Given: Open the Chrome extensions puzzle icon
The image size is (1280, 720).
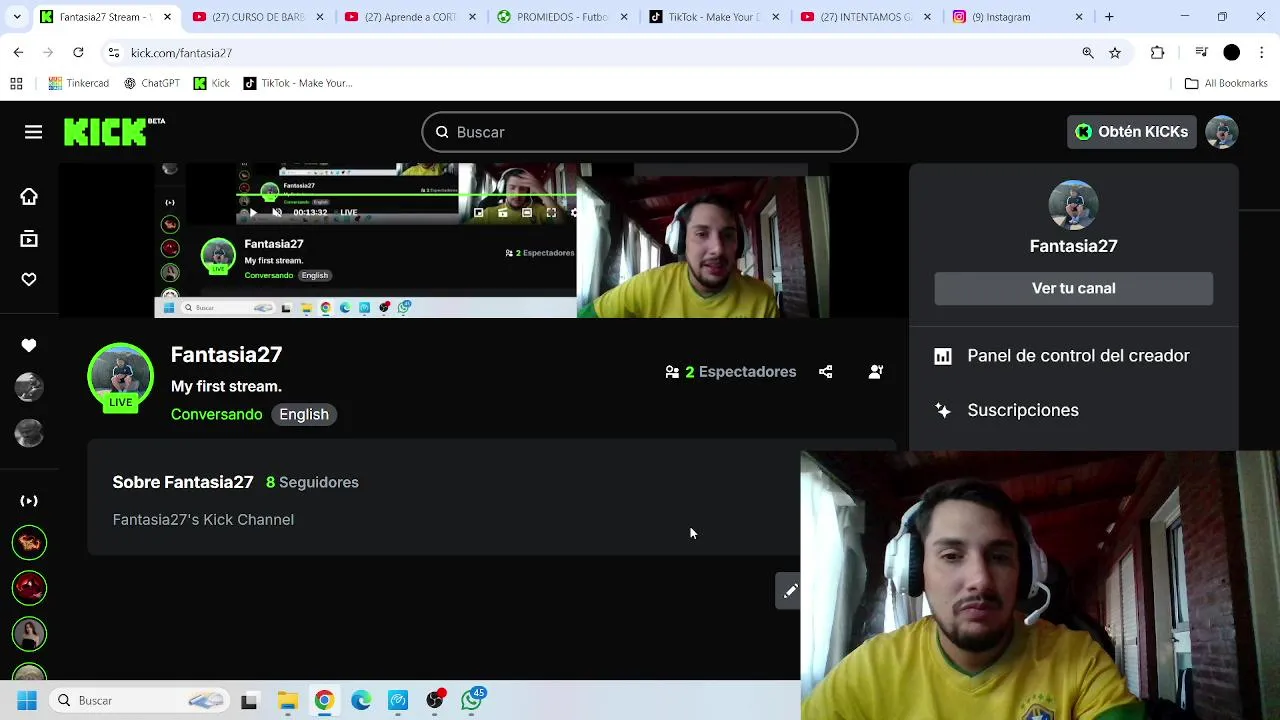Looking at the screenshot, I should tap(1158, 53).
